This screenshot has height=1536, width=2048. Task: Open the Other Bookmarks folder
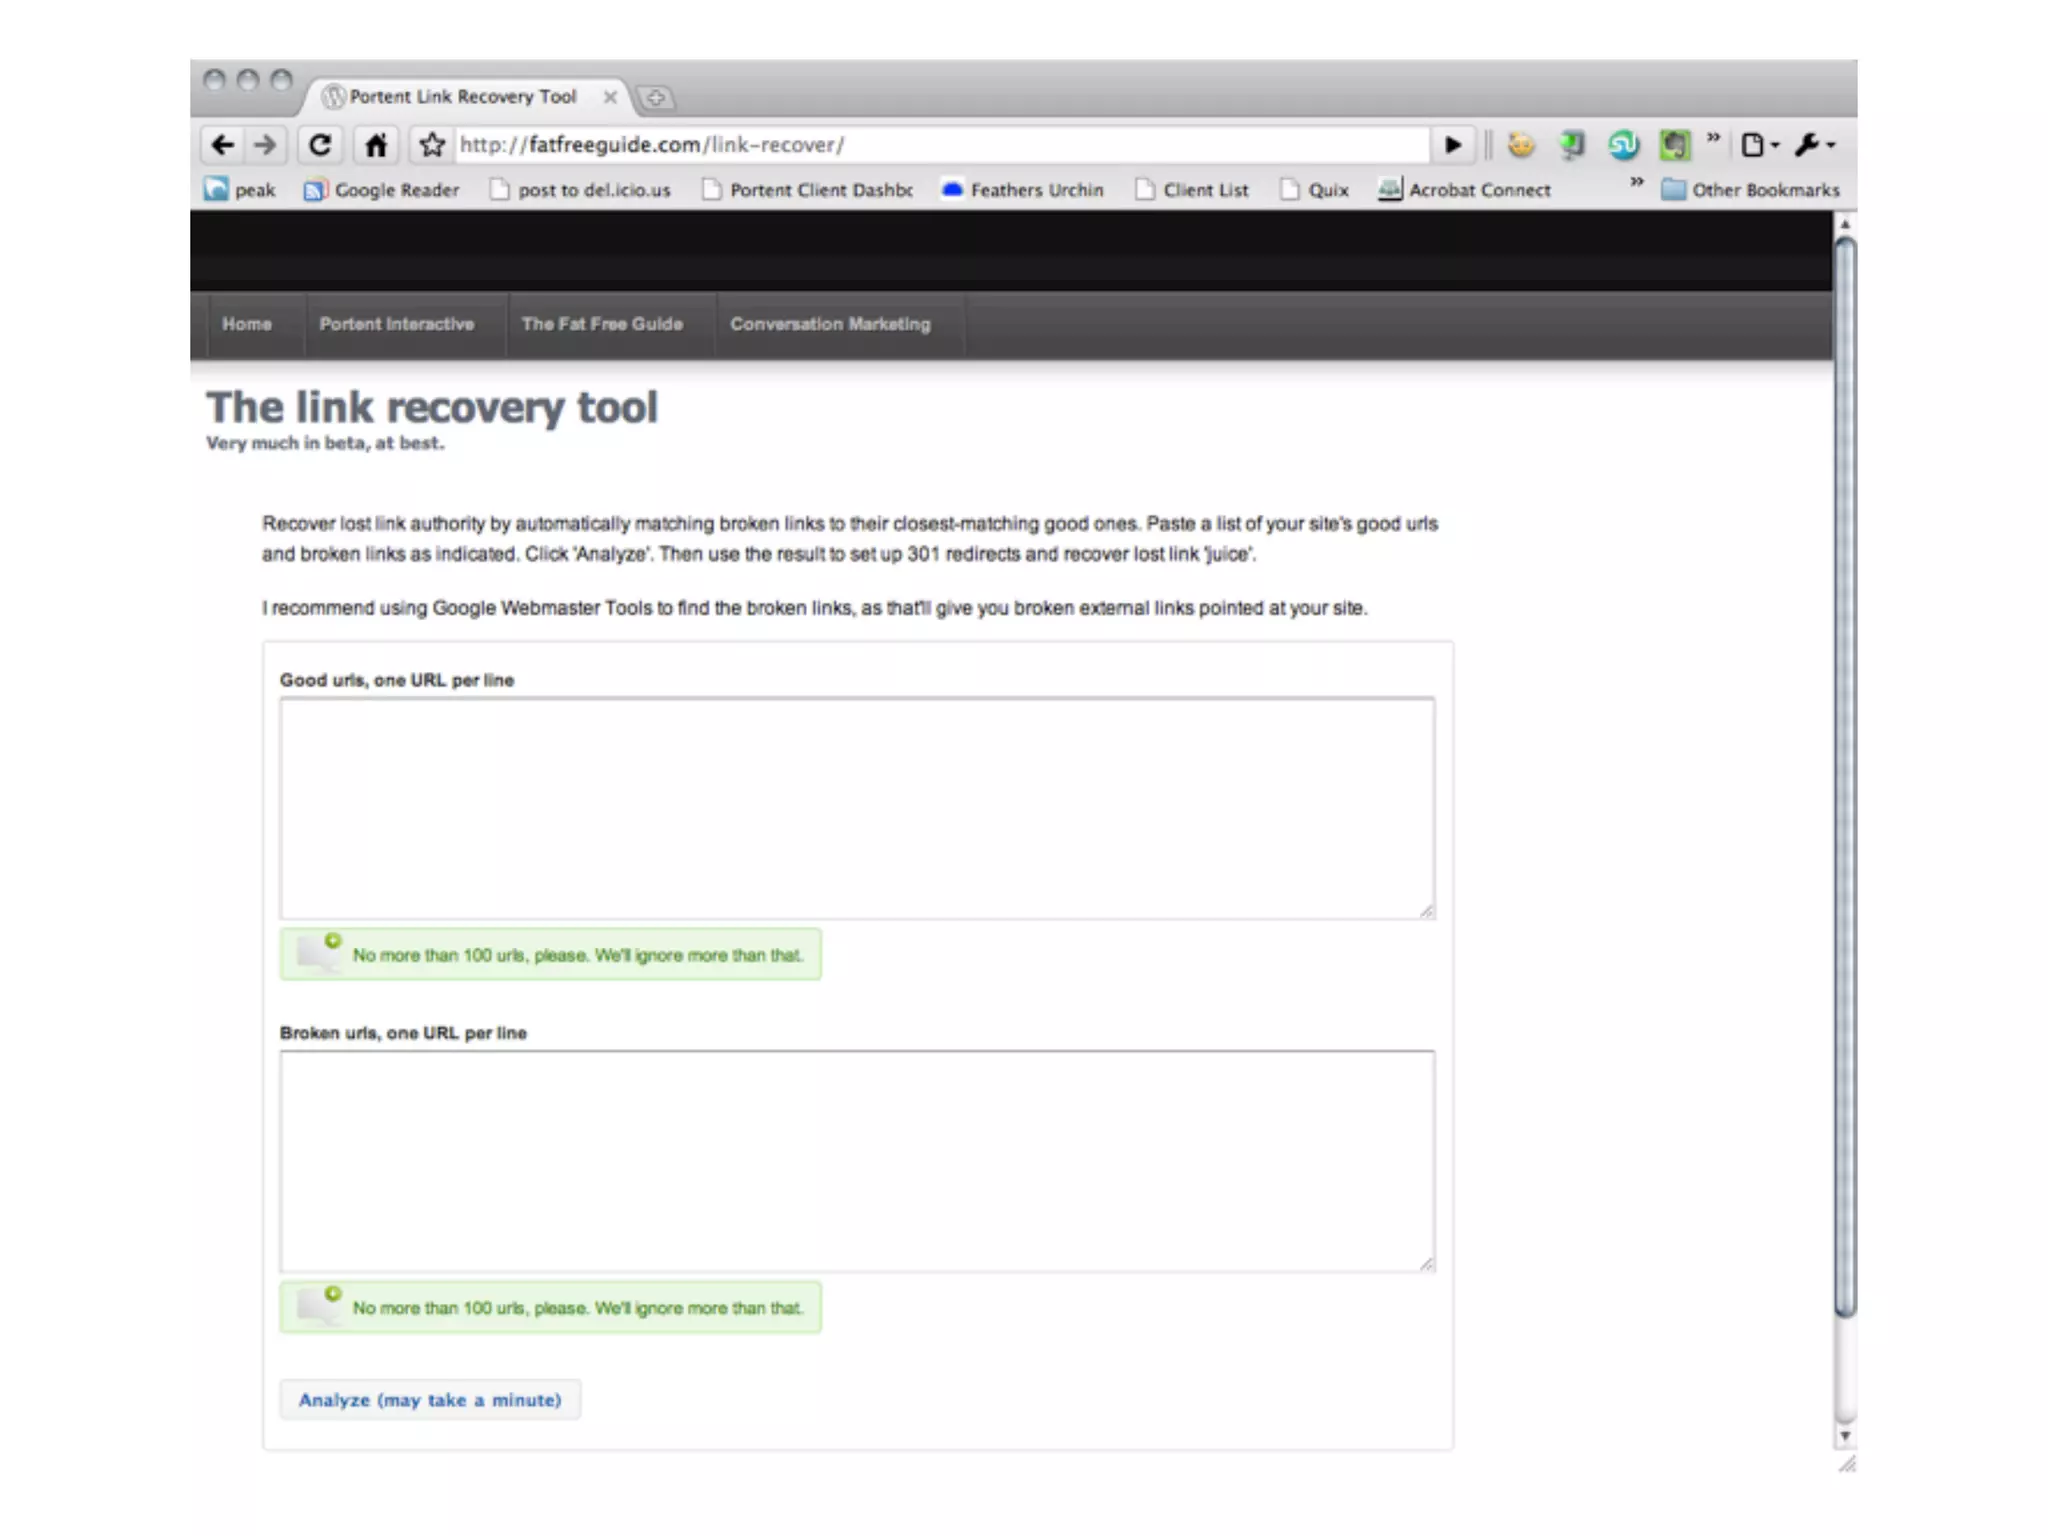(1751, 190)
